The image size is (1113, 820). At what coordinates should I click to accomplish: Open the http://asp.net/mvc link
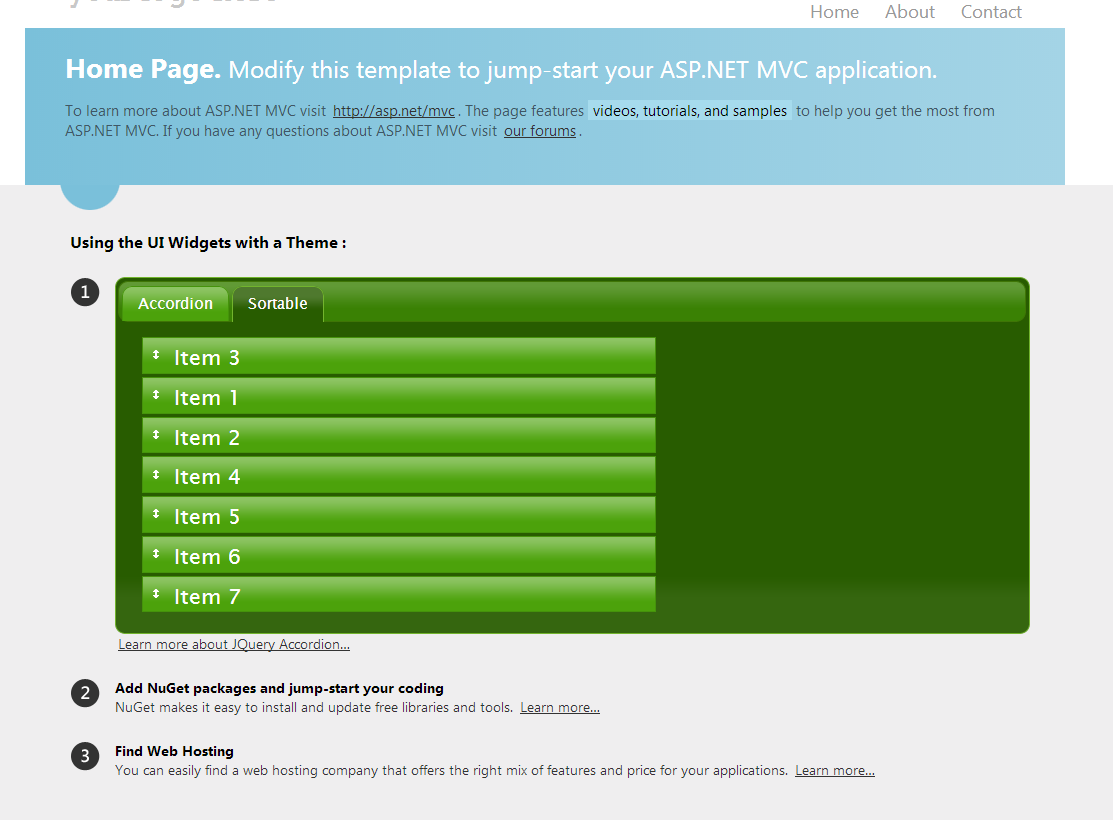pyautogui.click(x=393, y=110)
